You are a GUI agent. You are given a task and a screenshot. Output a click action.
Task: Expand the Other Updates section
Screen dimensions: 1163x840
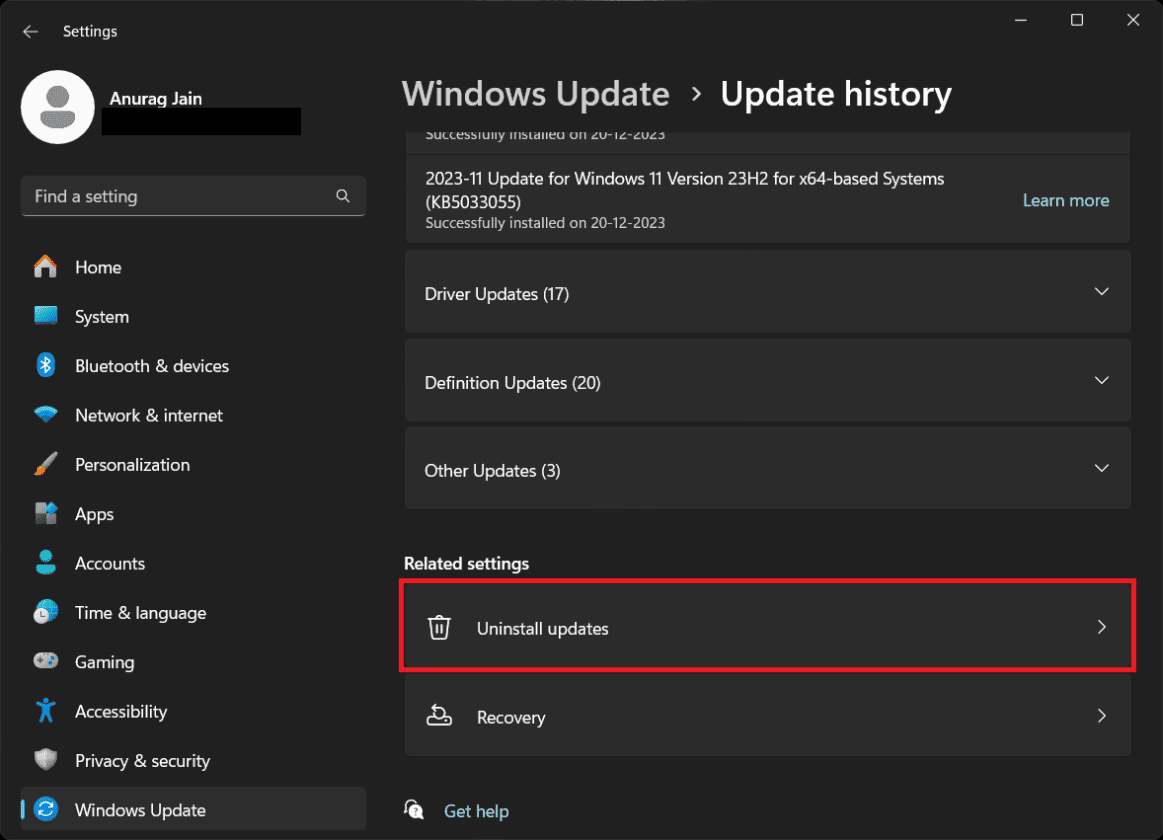click(1101, 468)
